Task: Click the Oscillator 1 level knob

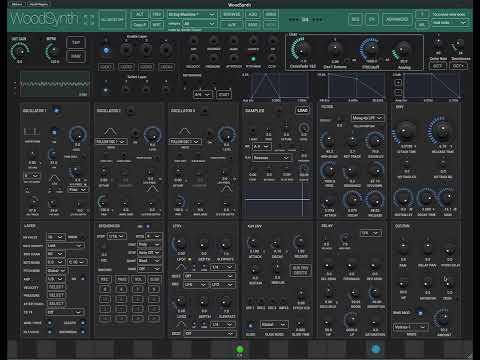Action: coord(77,135)
